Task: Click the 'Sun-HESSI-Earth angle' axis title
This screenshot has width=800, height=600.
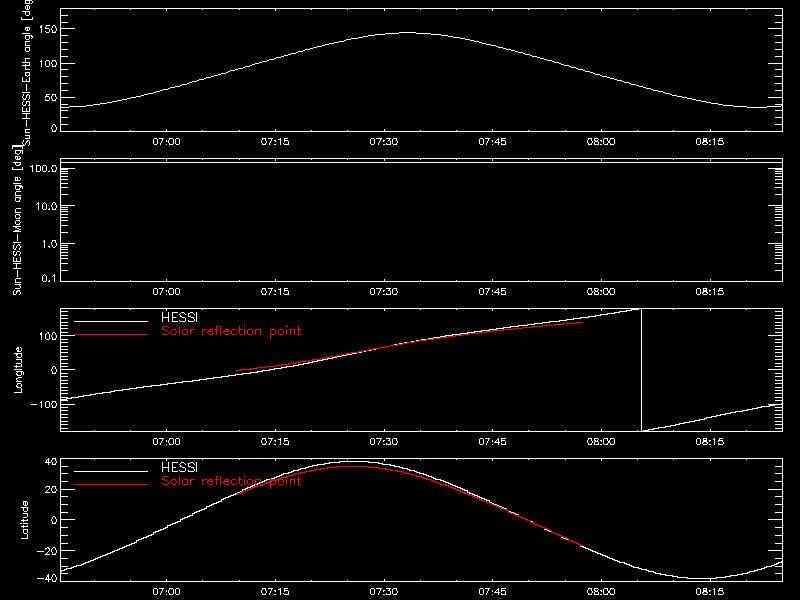Action: 27,71
